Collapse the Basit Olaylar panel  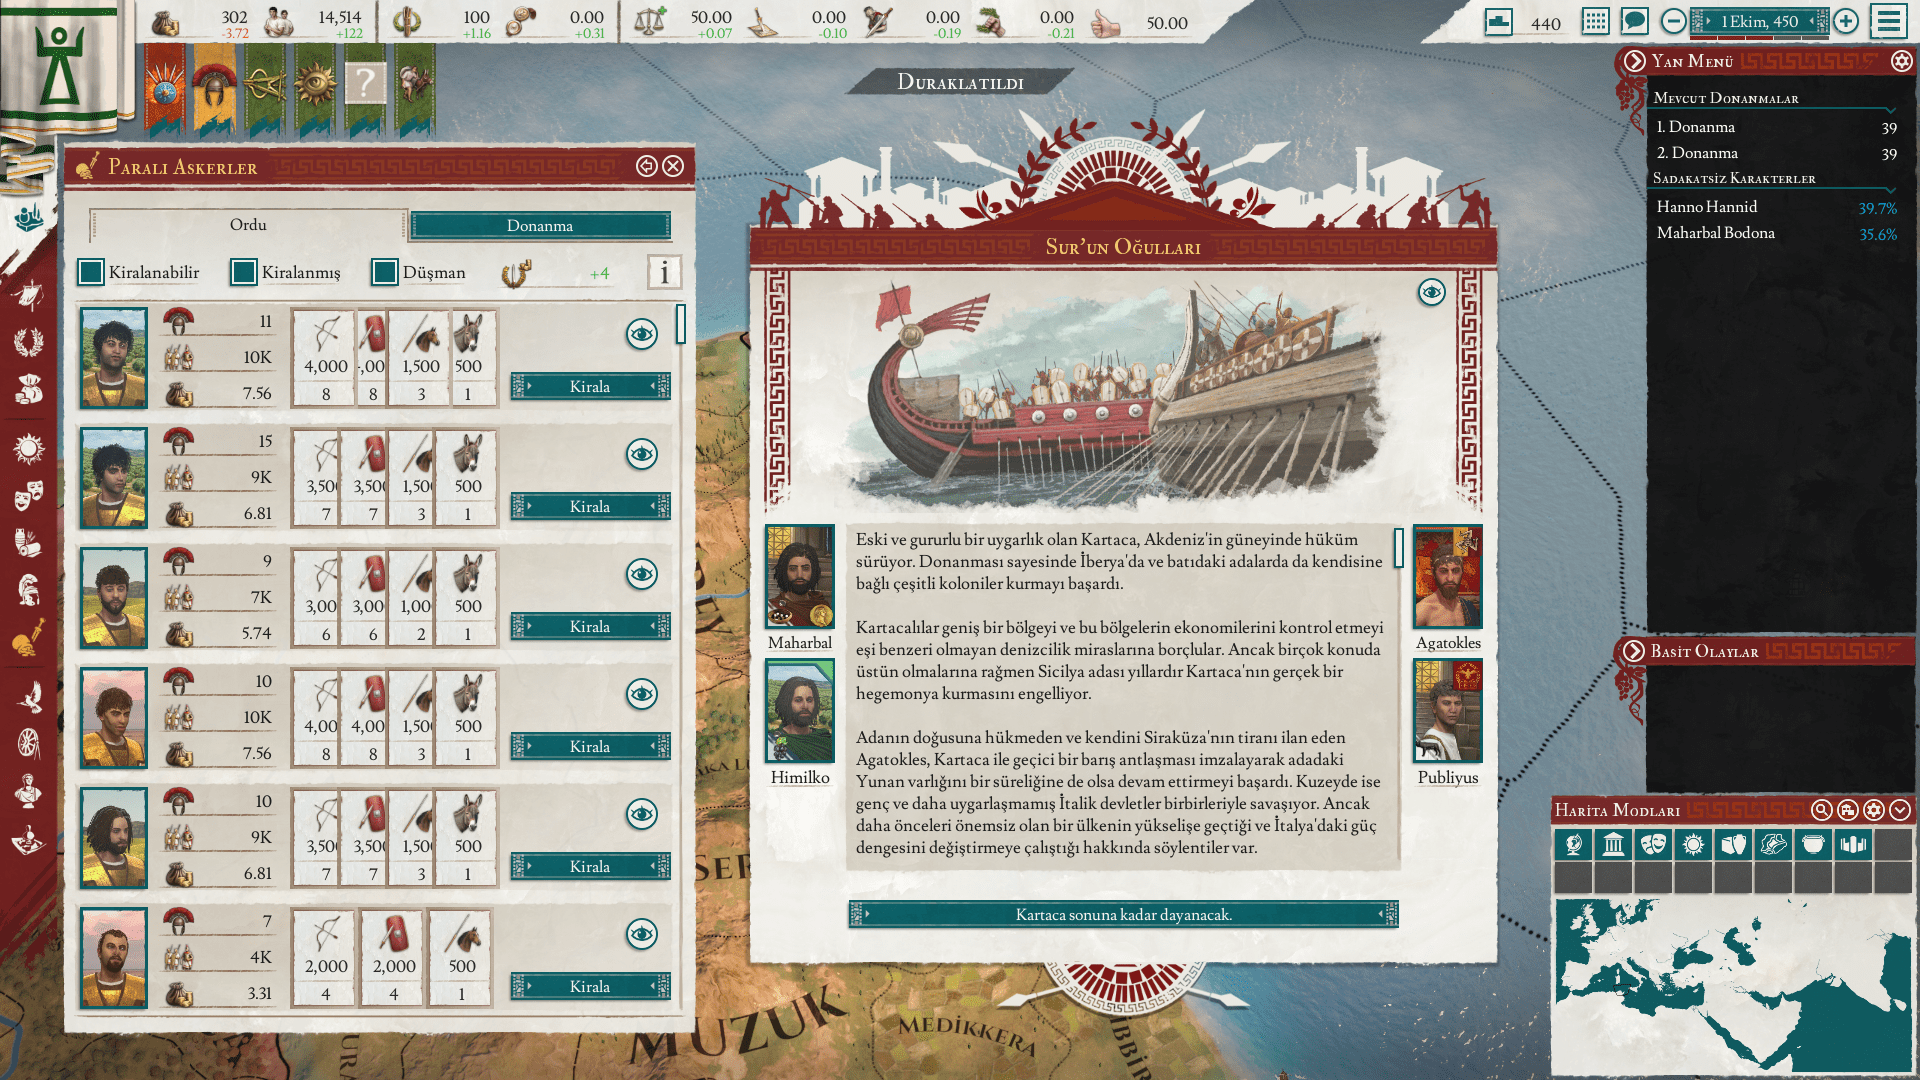(1634, 651)
